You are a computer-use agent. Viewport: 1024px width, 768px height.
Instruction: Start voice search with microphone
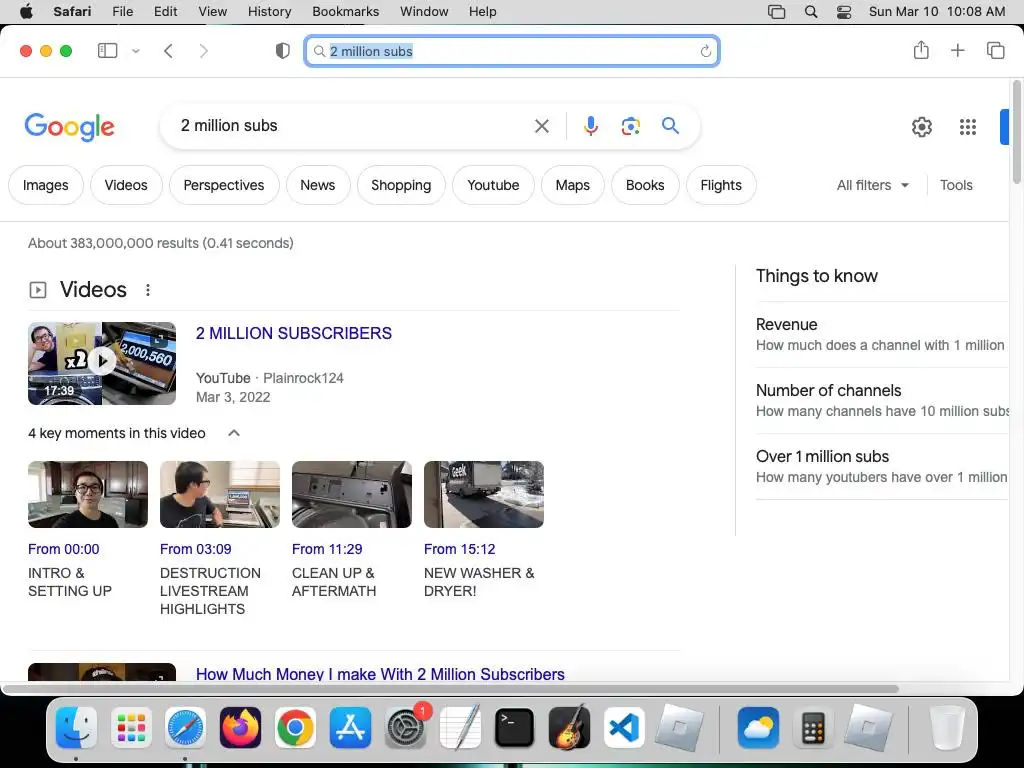coord(590,126)
